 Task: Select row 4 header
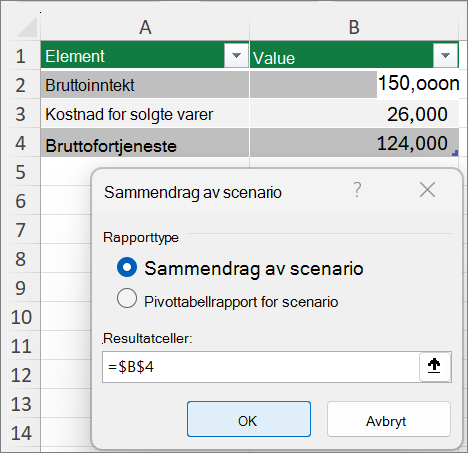pyautogui.click(x=20, y=143)
